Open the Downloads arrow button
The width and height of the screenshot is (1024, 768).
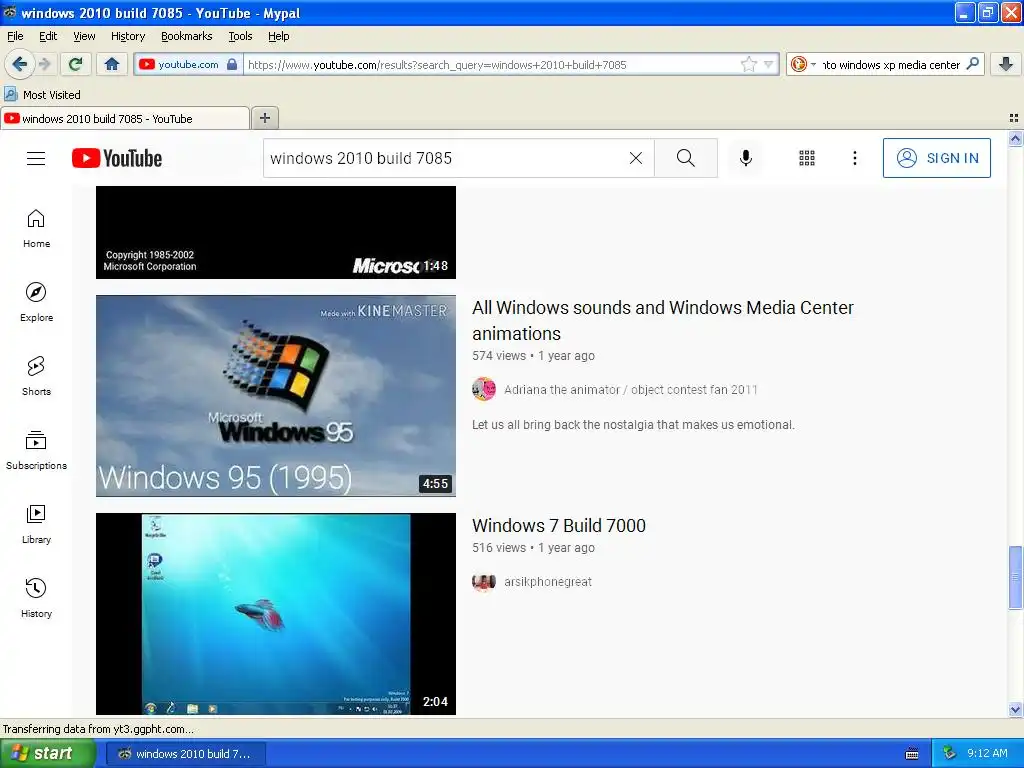click(1006, 64)
